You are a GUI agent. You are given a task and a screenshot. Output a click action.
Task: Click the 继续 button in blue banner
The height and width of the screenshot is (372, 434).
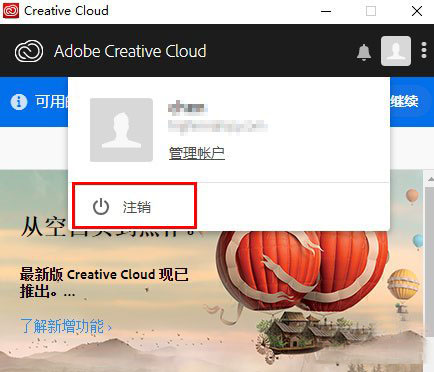(404, 101)
